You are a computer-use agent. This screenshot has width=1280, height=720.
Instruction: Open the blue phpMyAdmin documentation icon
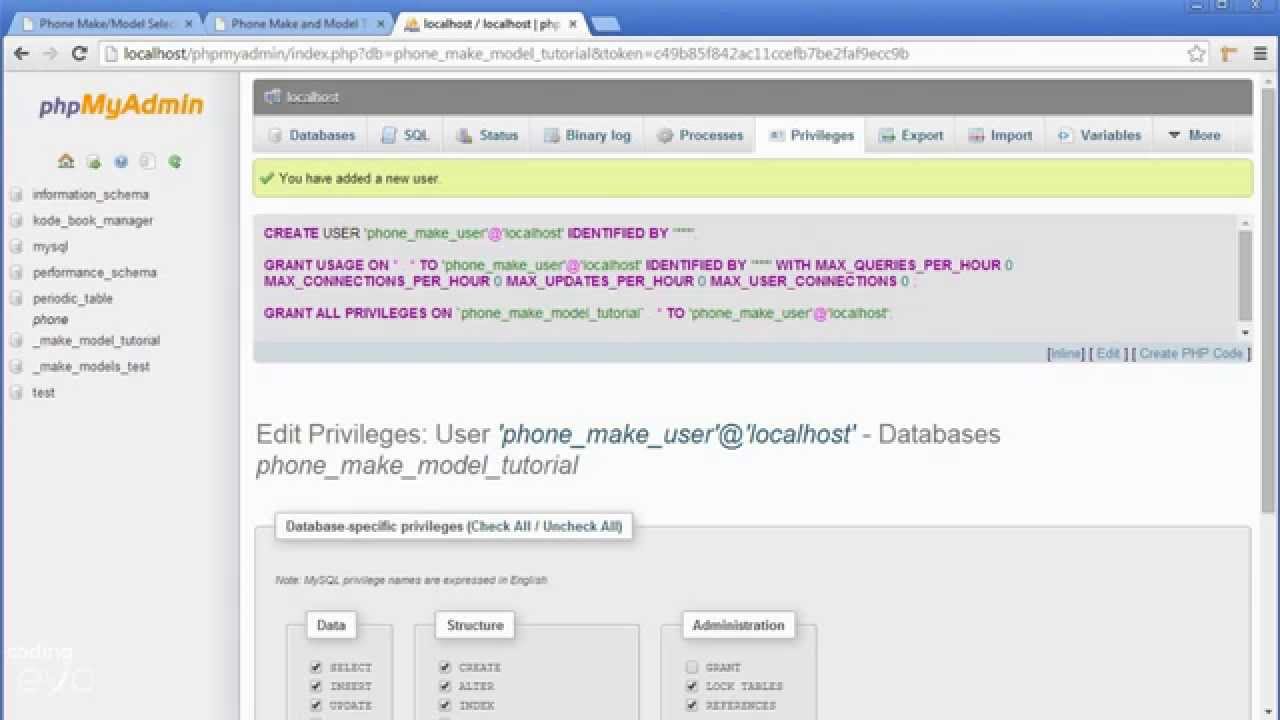pos(121,161)
